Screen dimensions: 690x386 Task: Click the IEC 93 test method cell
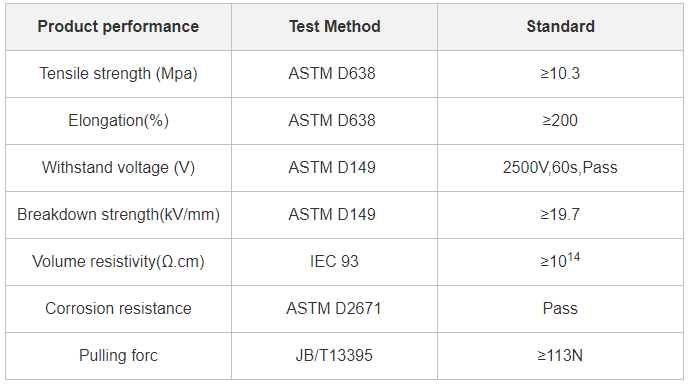click(334, 262)
